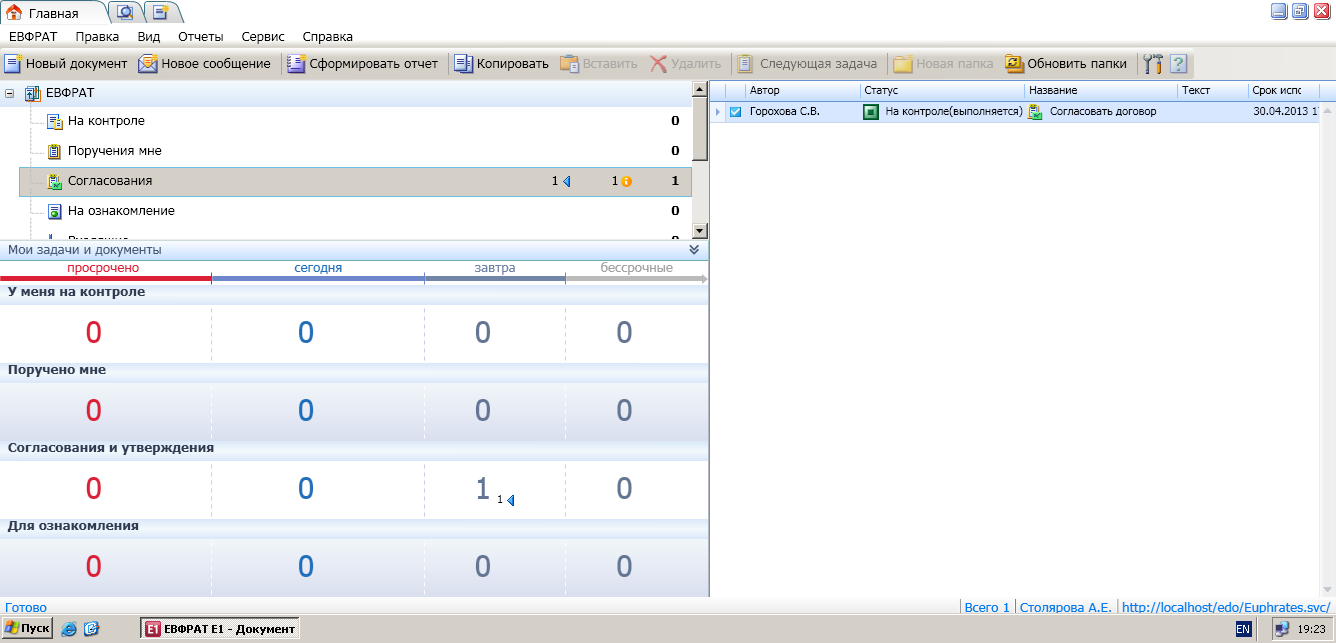The image size is (1336, 643).
Task: Click the Текст column header
Action: click(x=1213, y=91)
